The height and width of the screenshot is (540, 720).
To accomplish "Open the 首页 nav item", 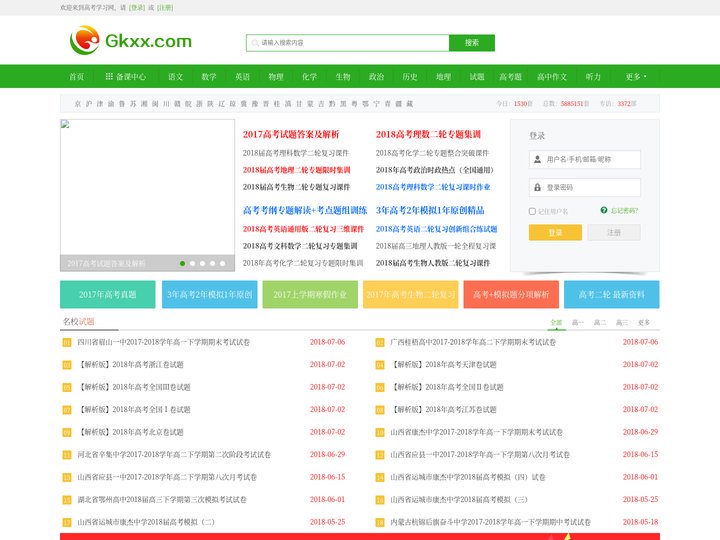I will click(x=77, y=77).
